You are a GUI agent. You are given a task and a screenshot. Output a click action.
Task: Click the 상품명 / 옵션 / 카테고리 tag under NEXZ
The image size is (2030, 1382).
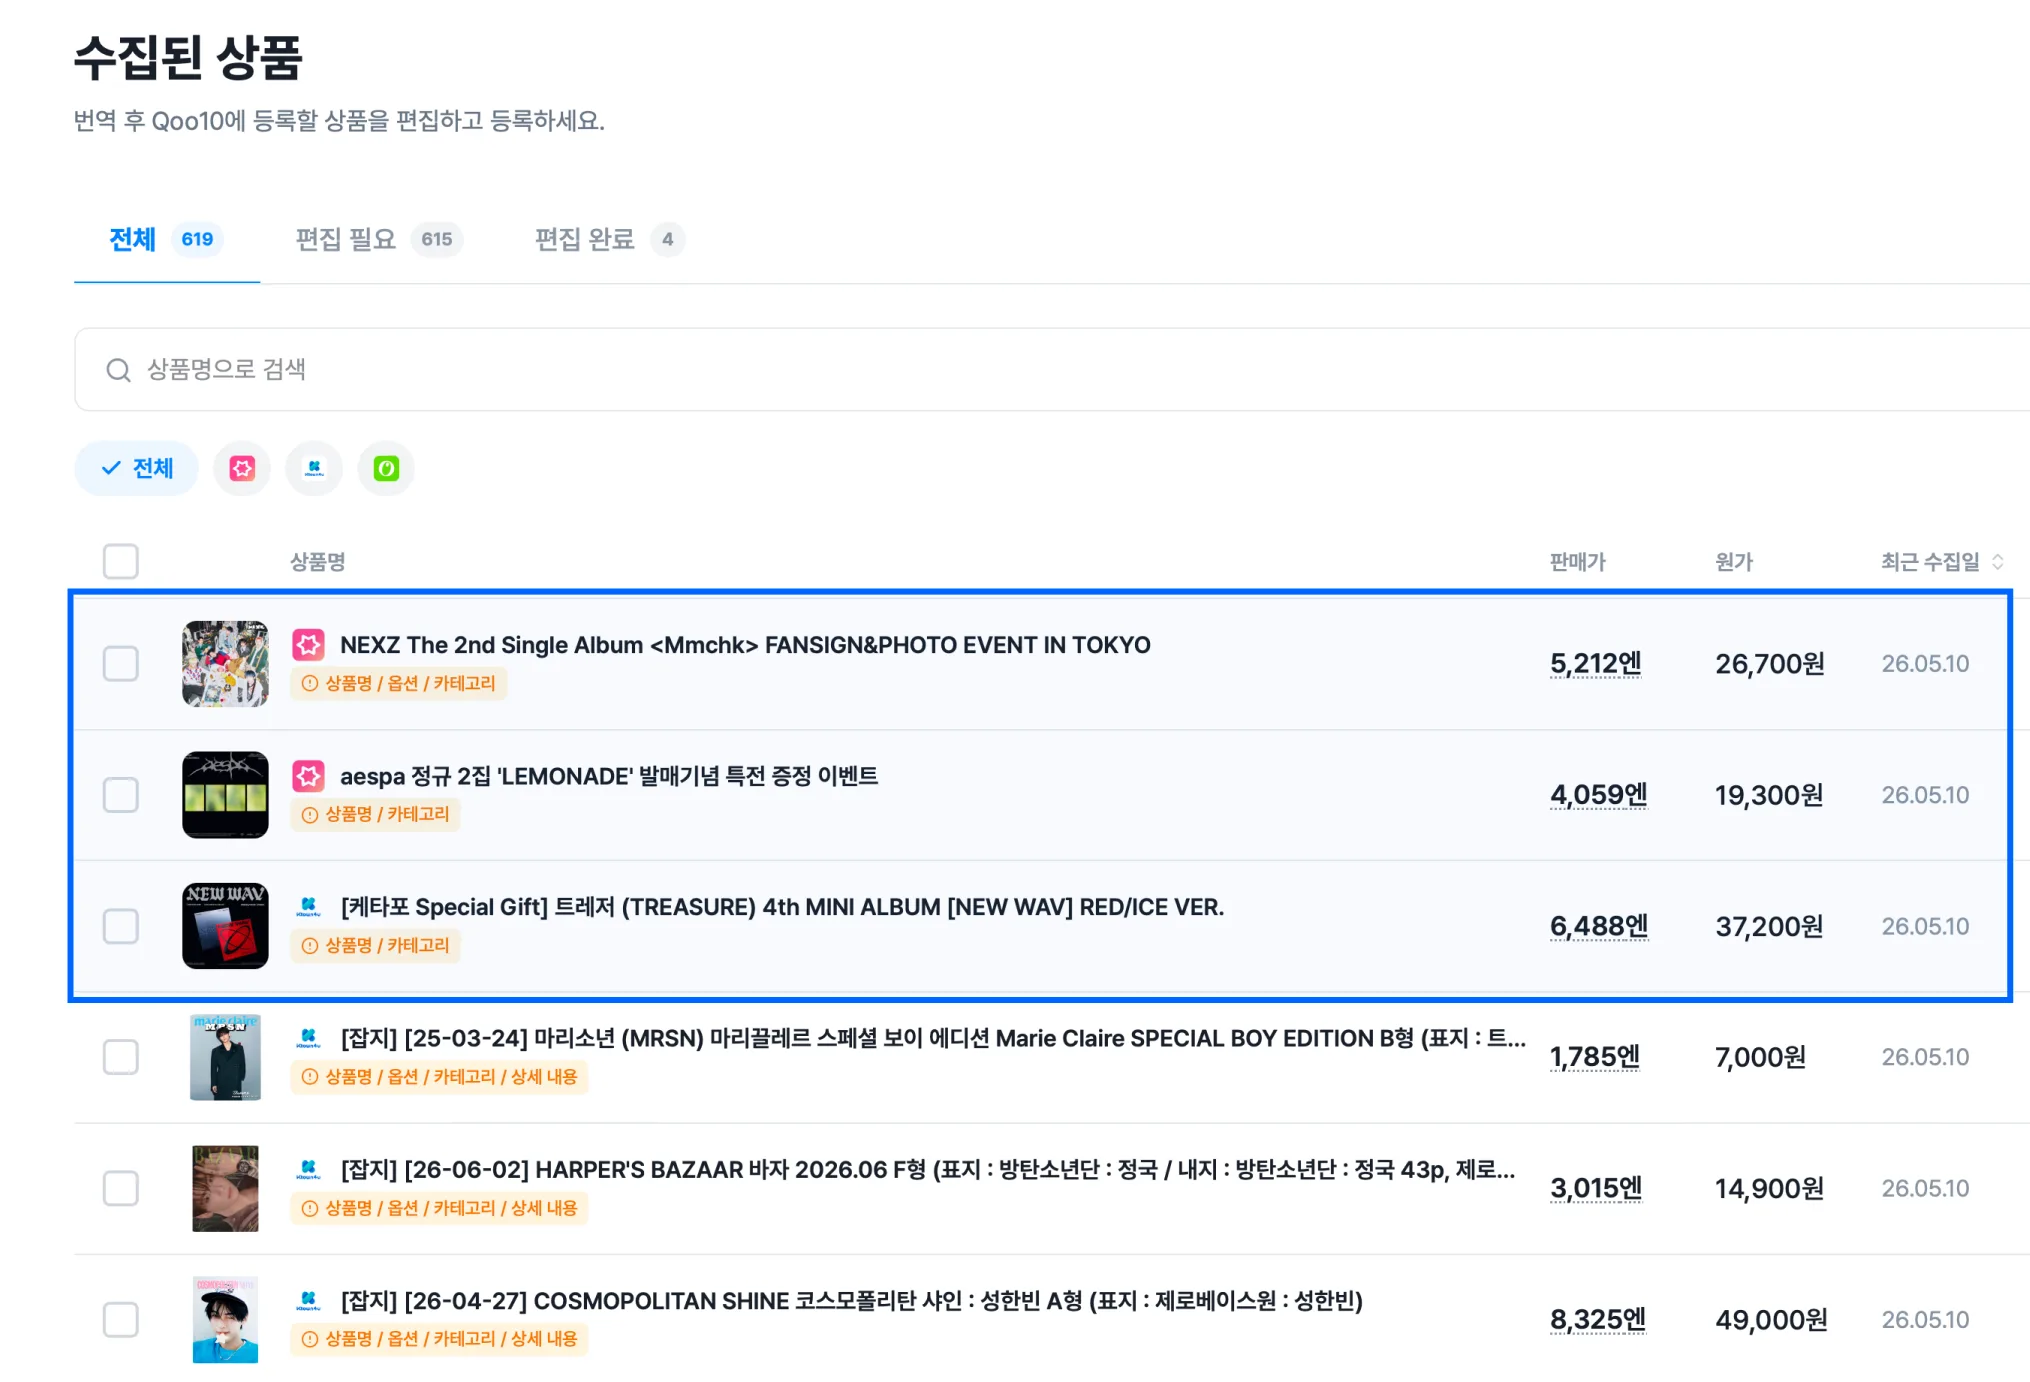[x=398, y=684]
